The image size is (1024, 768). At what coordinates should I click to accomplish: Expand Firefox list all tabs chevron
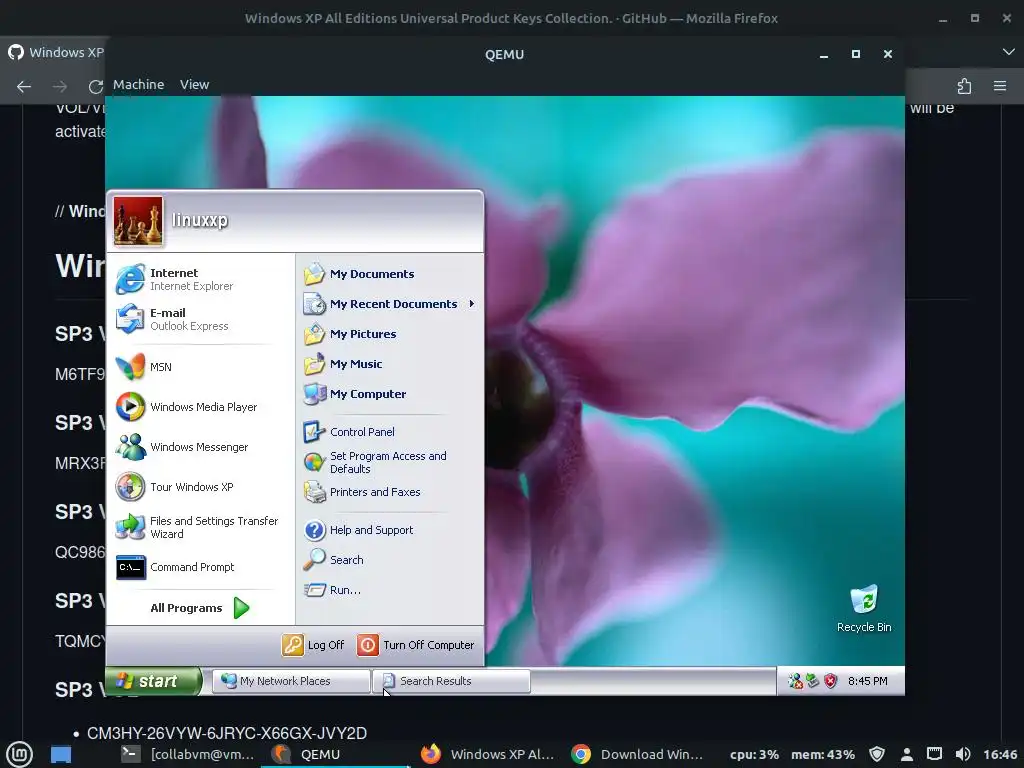1008,52
